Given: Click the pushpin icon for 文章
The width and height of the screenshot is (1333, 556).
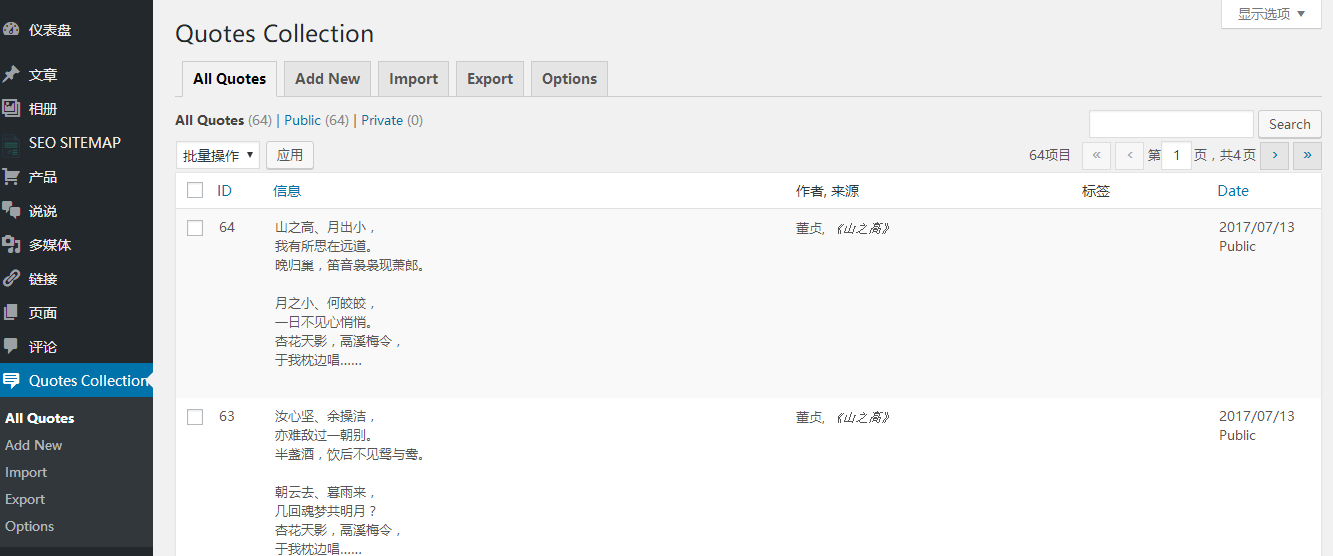Looking at the screenshot, I should pyautogui.click(x=11, y=74).
